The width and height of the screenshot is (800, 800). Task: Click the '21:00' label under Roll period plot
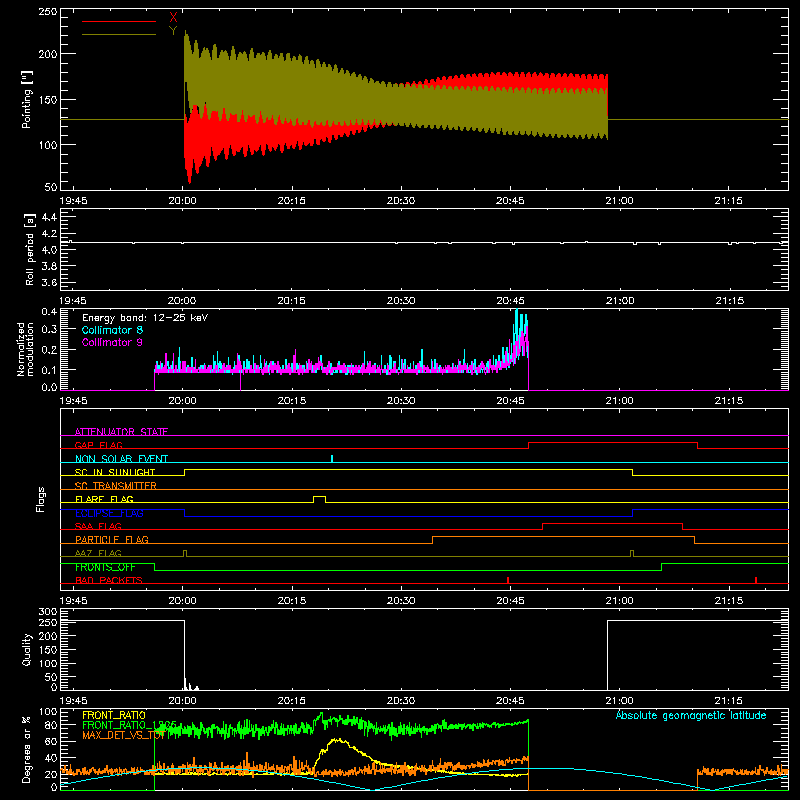[619, 301]
